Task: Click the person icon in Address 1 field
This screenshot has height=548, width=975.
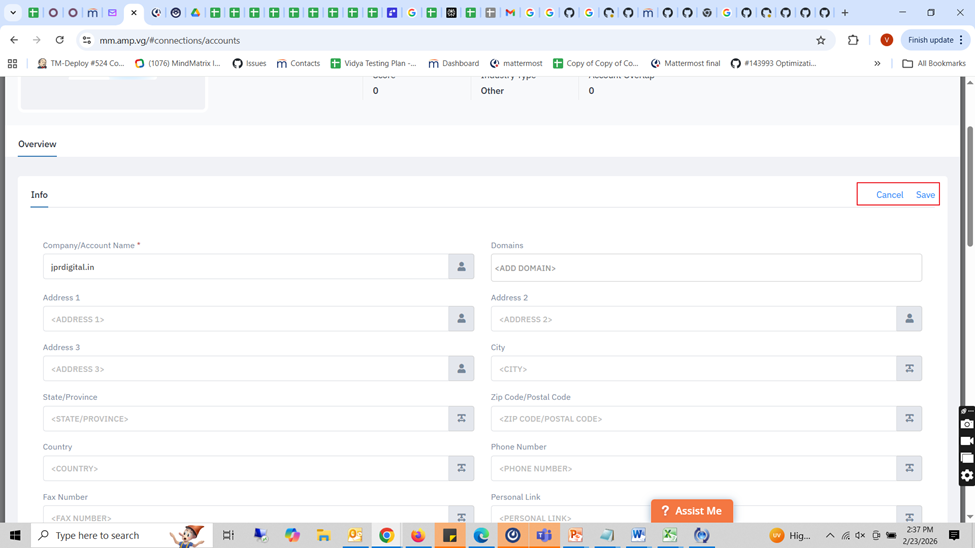Action: click(x=461, y=319)
